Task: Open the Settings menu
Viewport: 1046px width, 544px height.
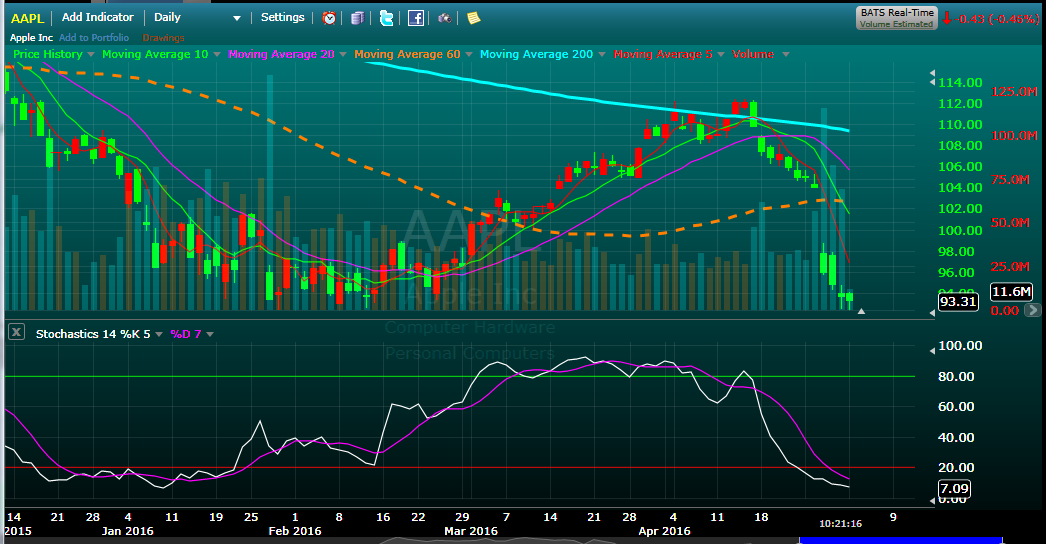Action: 283,17
